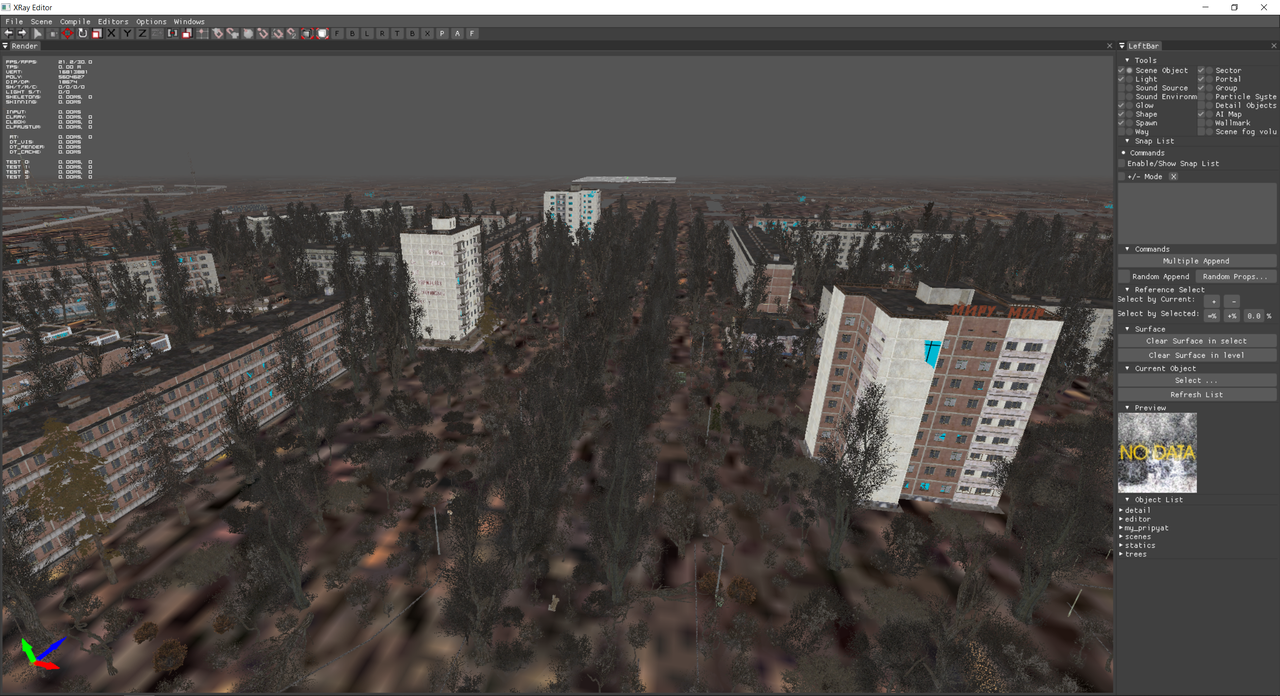Choose the rotate circular-arrow tool
1280x696 pixels.
coord(82,33)
